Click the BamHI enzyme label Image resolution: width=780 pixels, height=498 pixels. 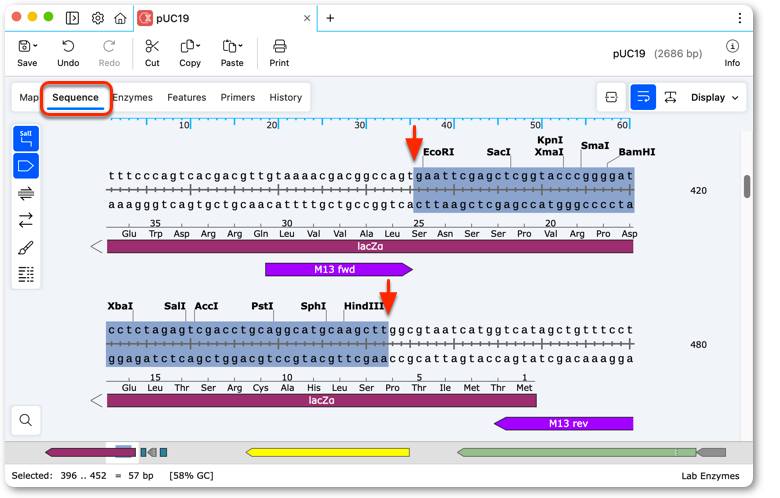click(637, 152)
